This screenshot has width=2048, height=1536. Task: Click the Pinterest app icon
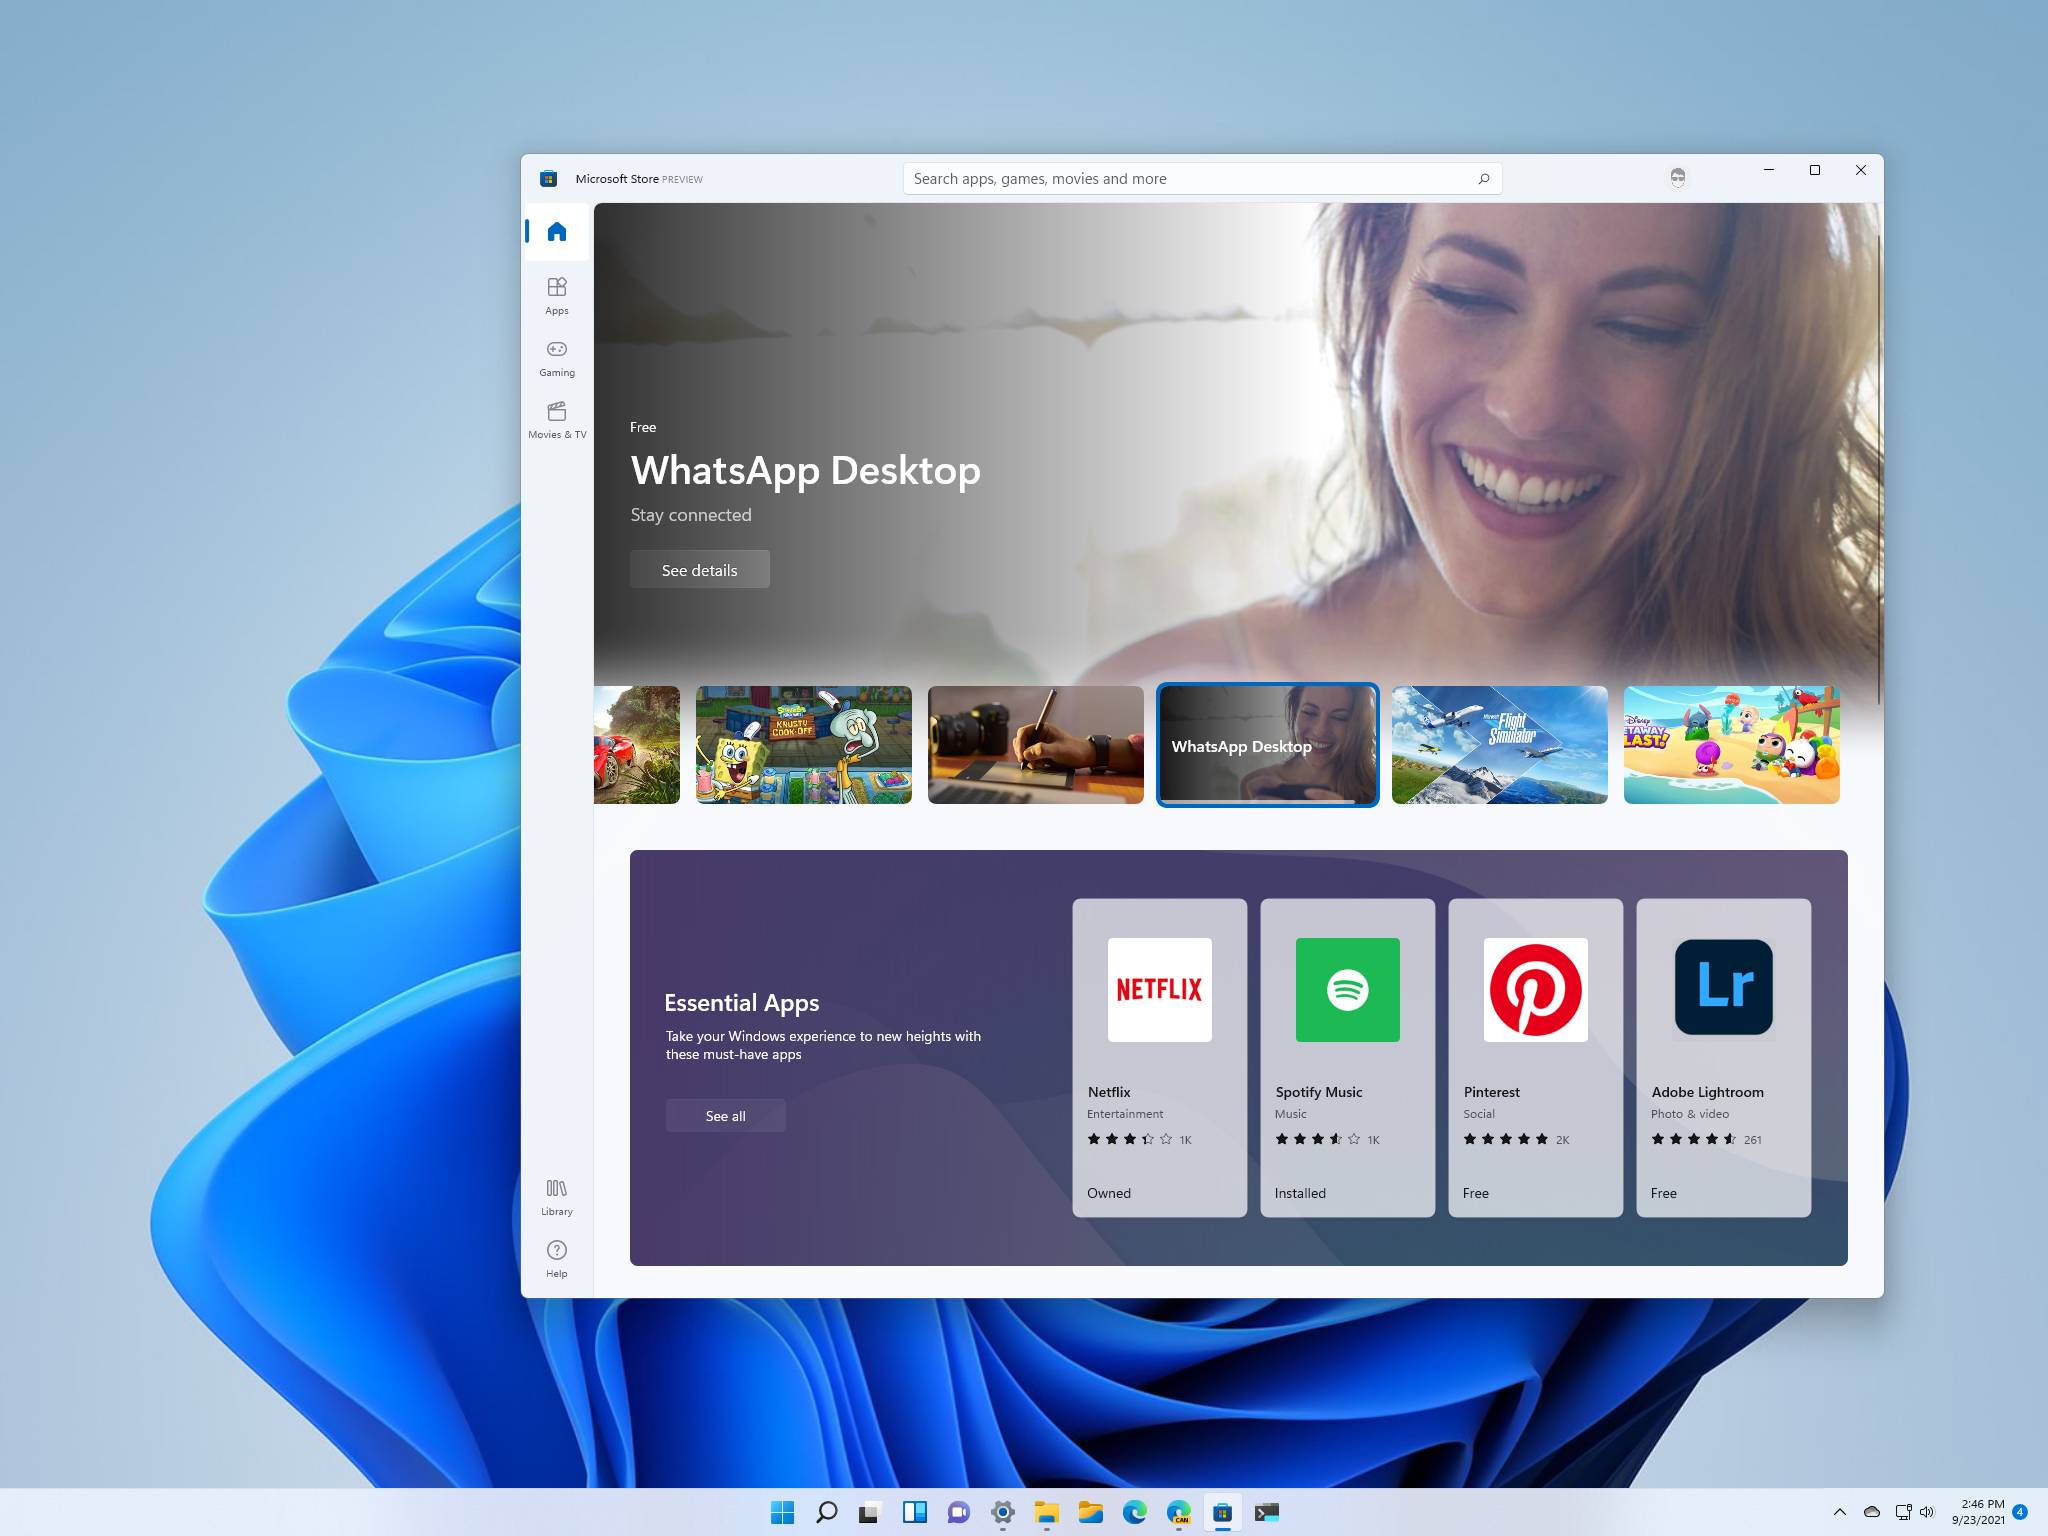1536,990
